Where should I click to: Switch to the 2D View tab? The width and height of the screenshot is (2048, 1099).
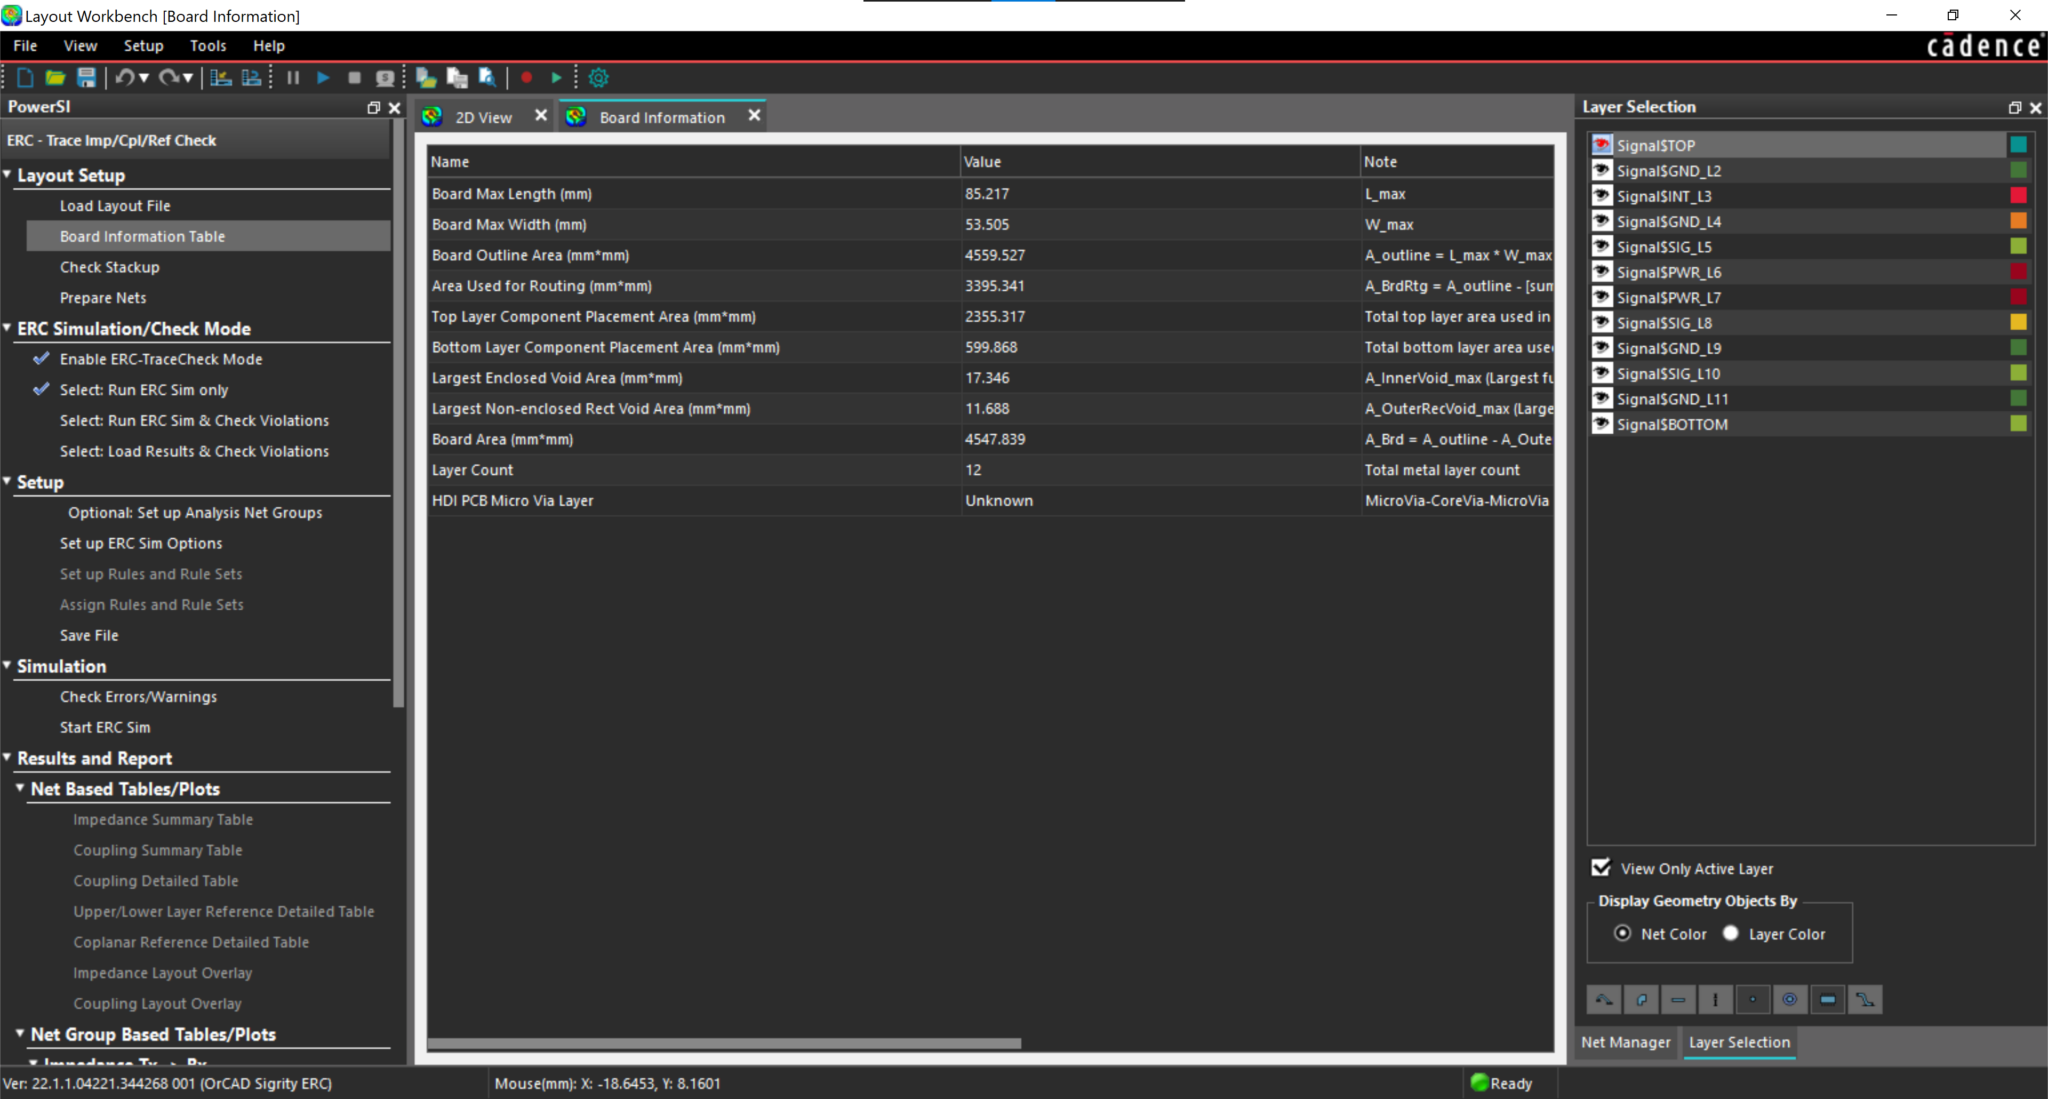tap(483, 117)
